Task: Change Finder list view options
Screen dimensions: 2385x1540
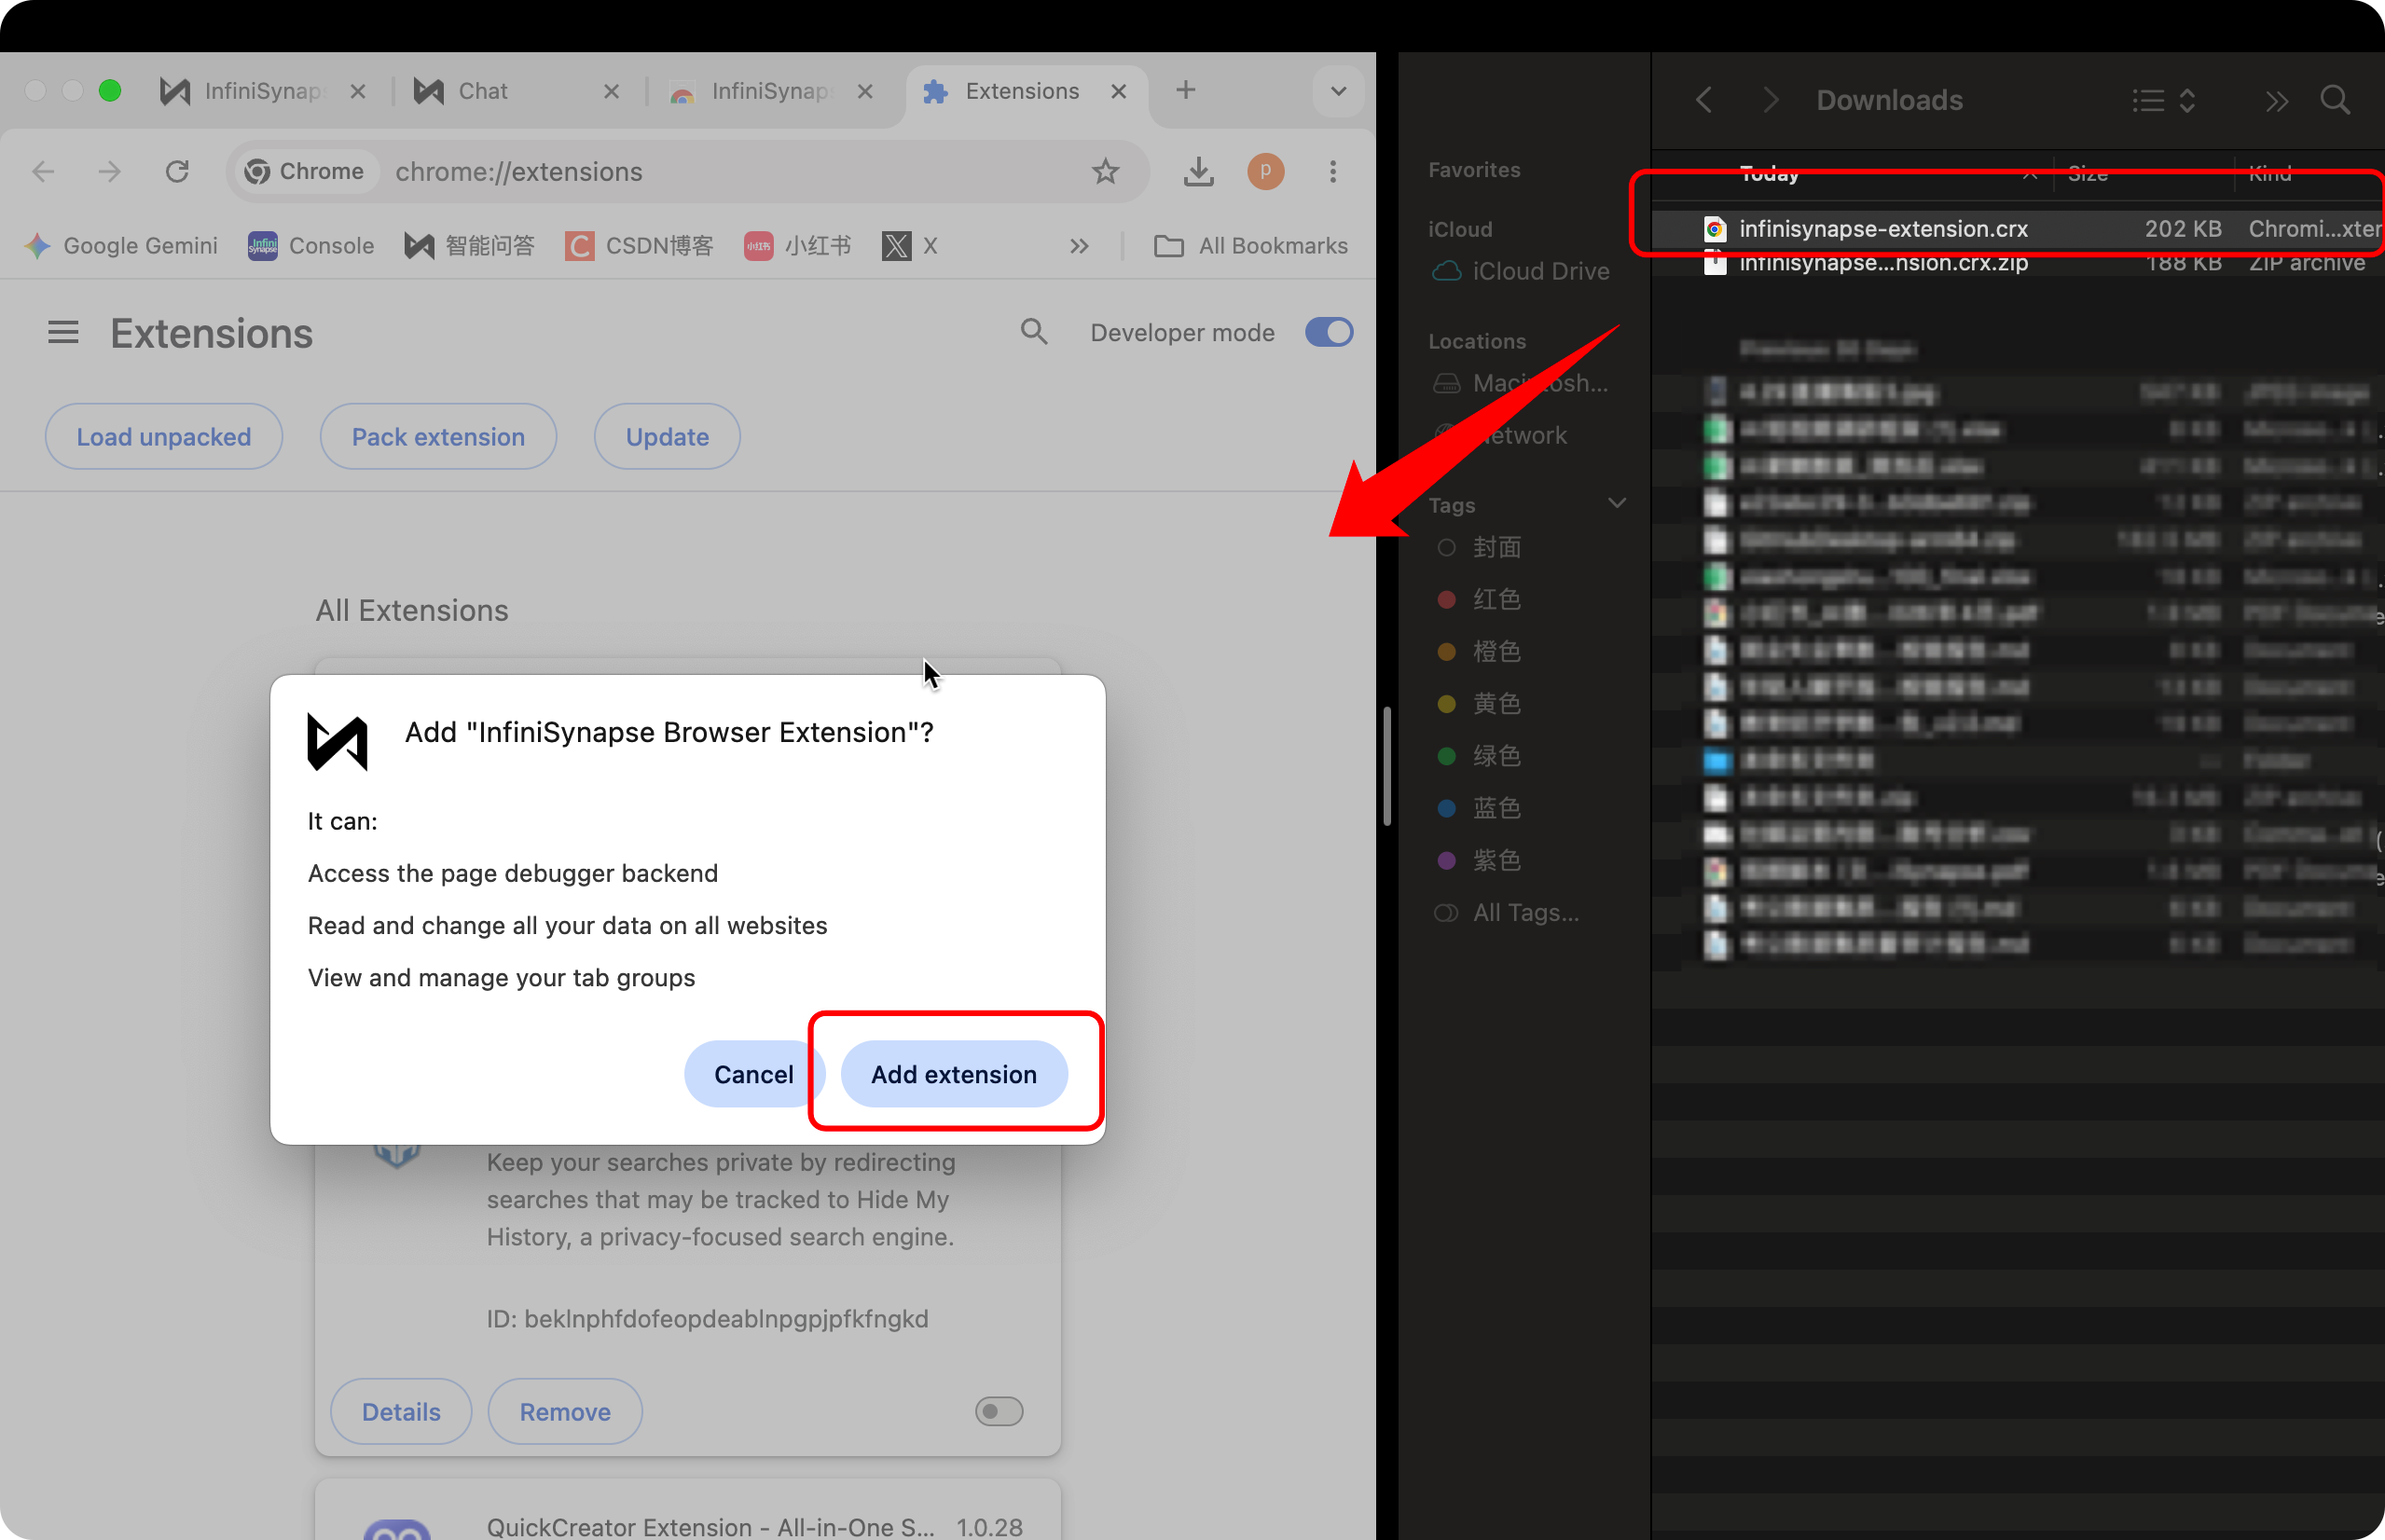Action: (2164, 100)
